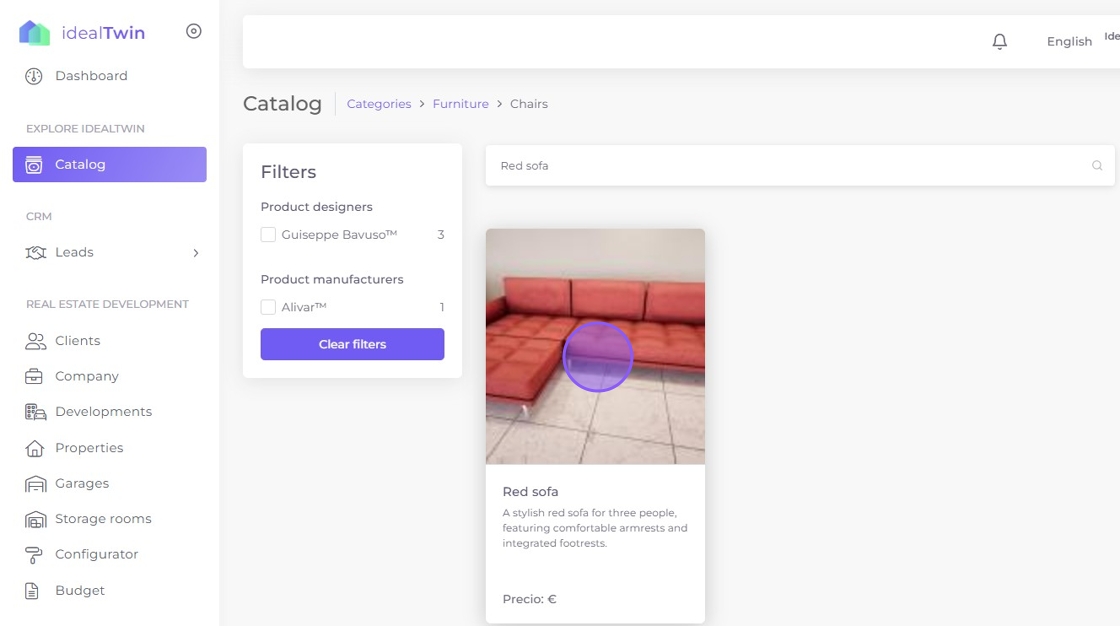Open Dashboard from the sidebar icon
Image resolution: width=1120 pixels, height=626 pixels.
(x=34, y=76)
